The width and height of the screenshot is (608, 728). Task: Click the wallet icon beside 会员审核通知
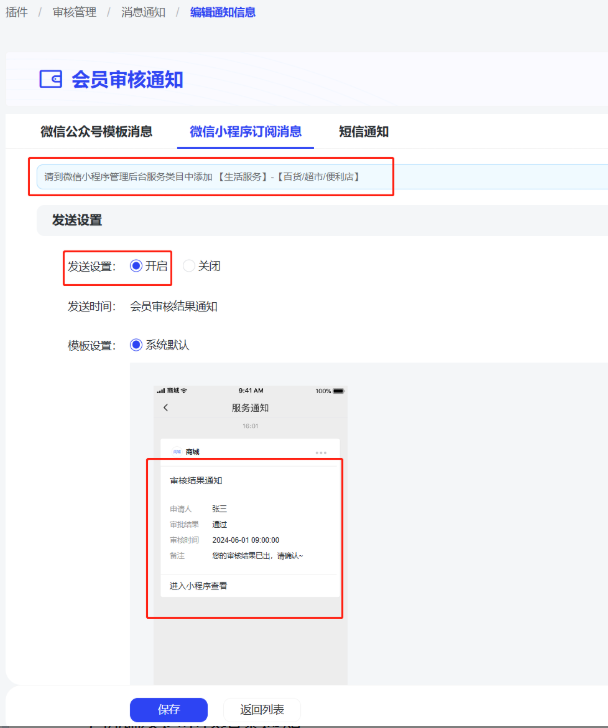51,79
